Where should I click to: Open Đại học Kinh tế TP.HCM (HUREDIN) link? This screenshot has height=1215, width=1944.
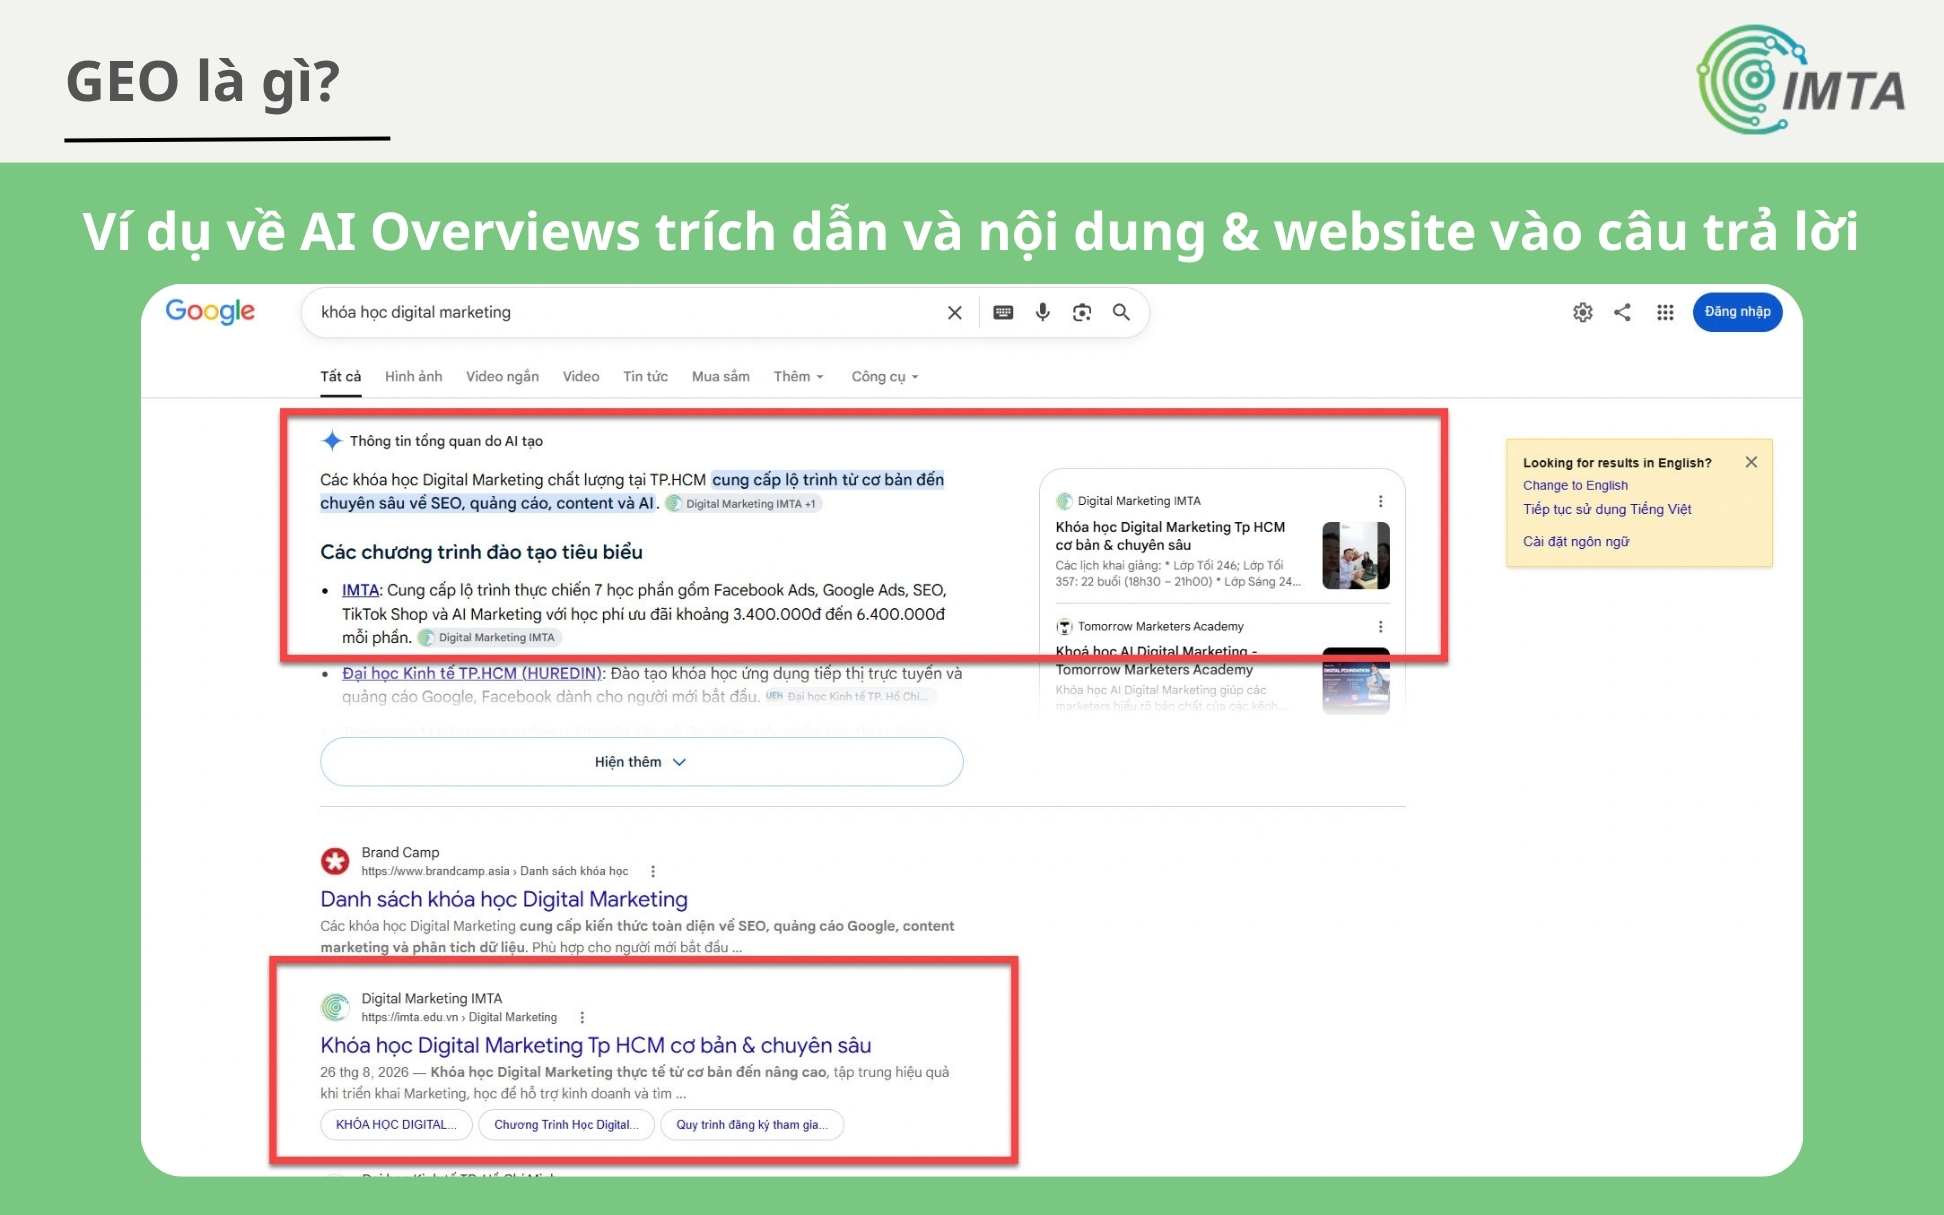coord(472,673)
